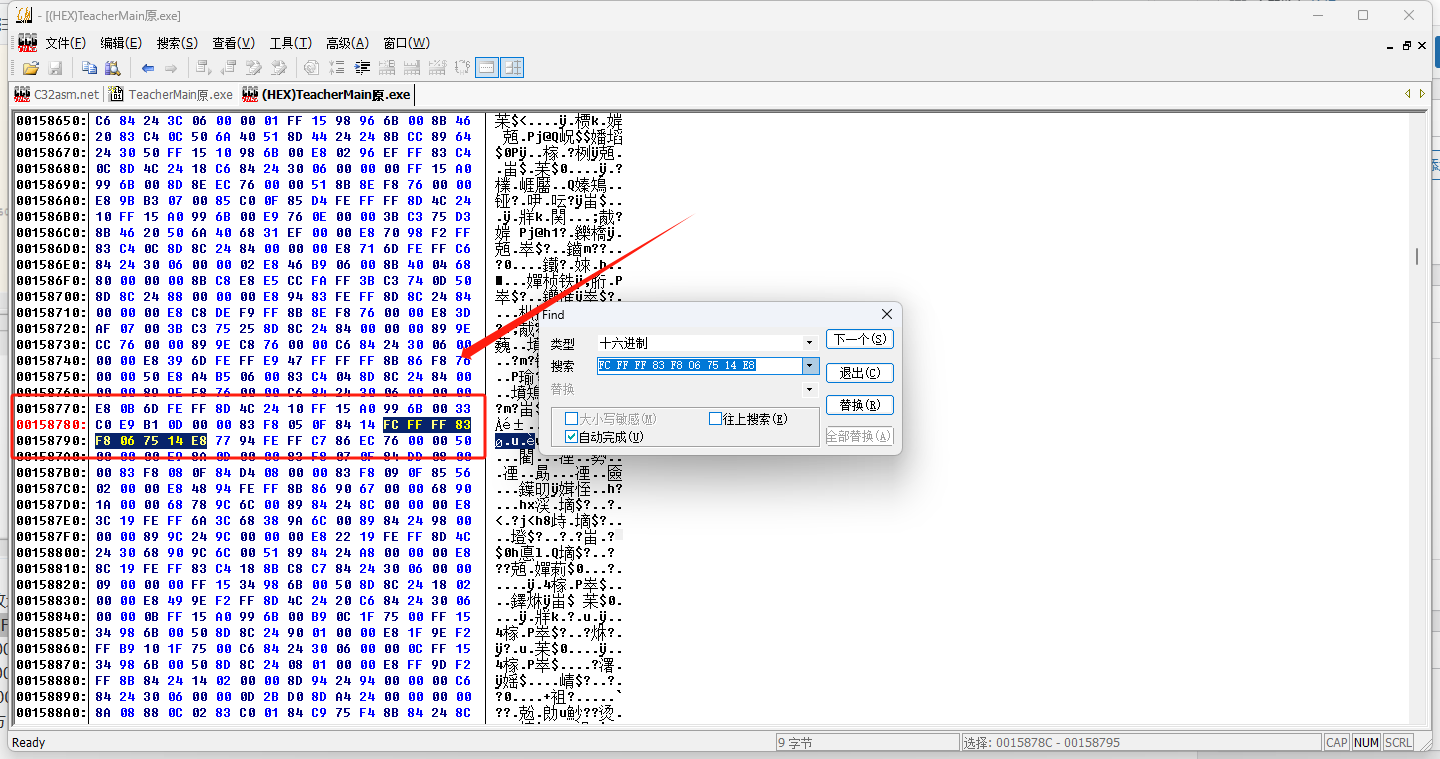Uncheck the 自动完成(U) checkbox

tap(571, 436)
